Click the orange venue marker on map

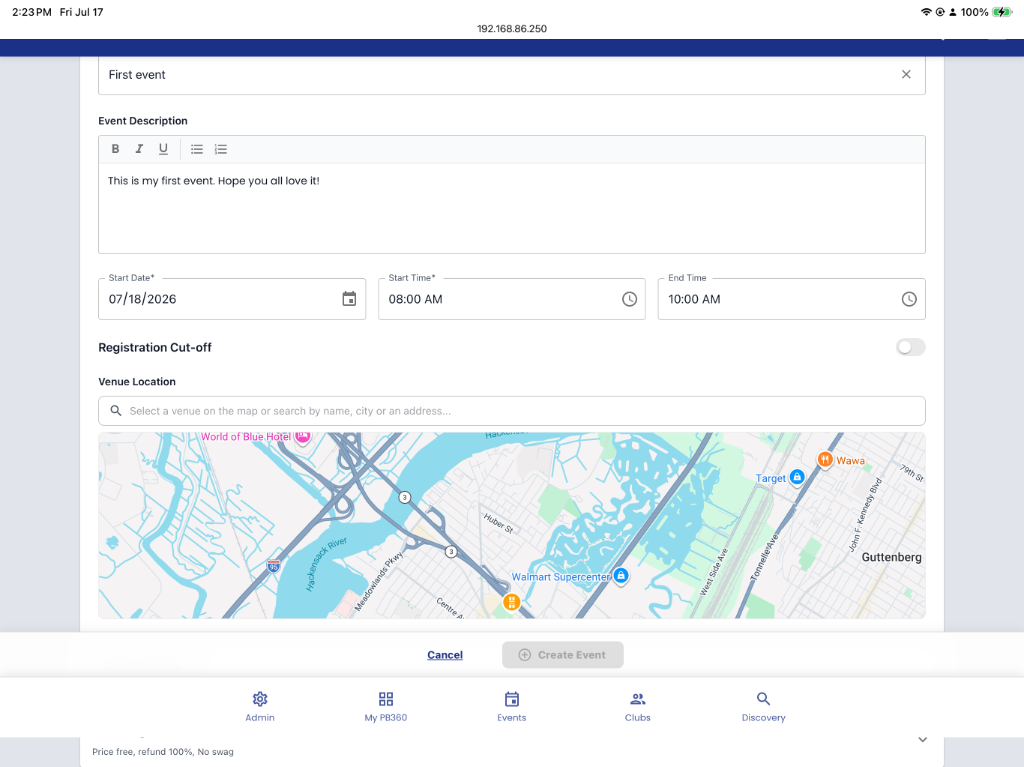[x=511, y=602]
